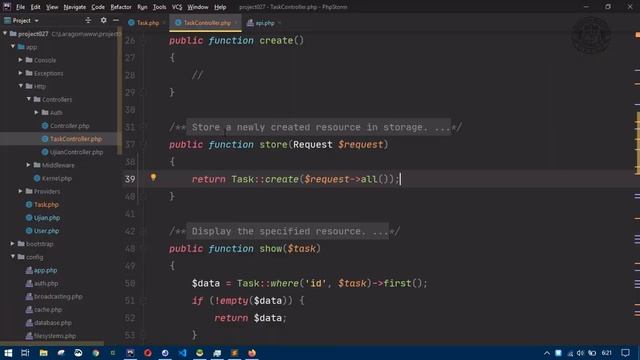Open Project panel settings gear
This screenshot has height=360, width=640.
[x=103, y=20]
